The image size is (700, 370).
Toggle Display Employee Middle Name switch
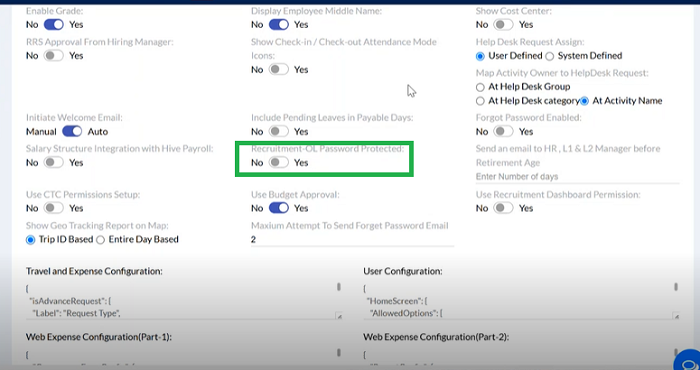coord(279,25)
